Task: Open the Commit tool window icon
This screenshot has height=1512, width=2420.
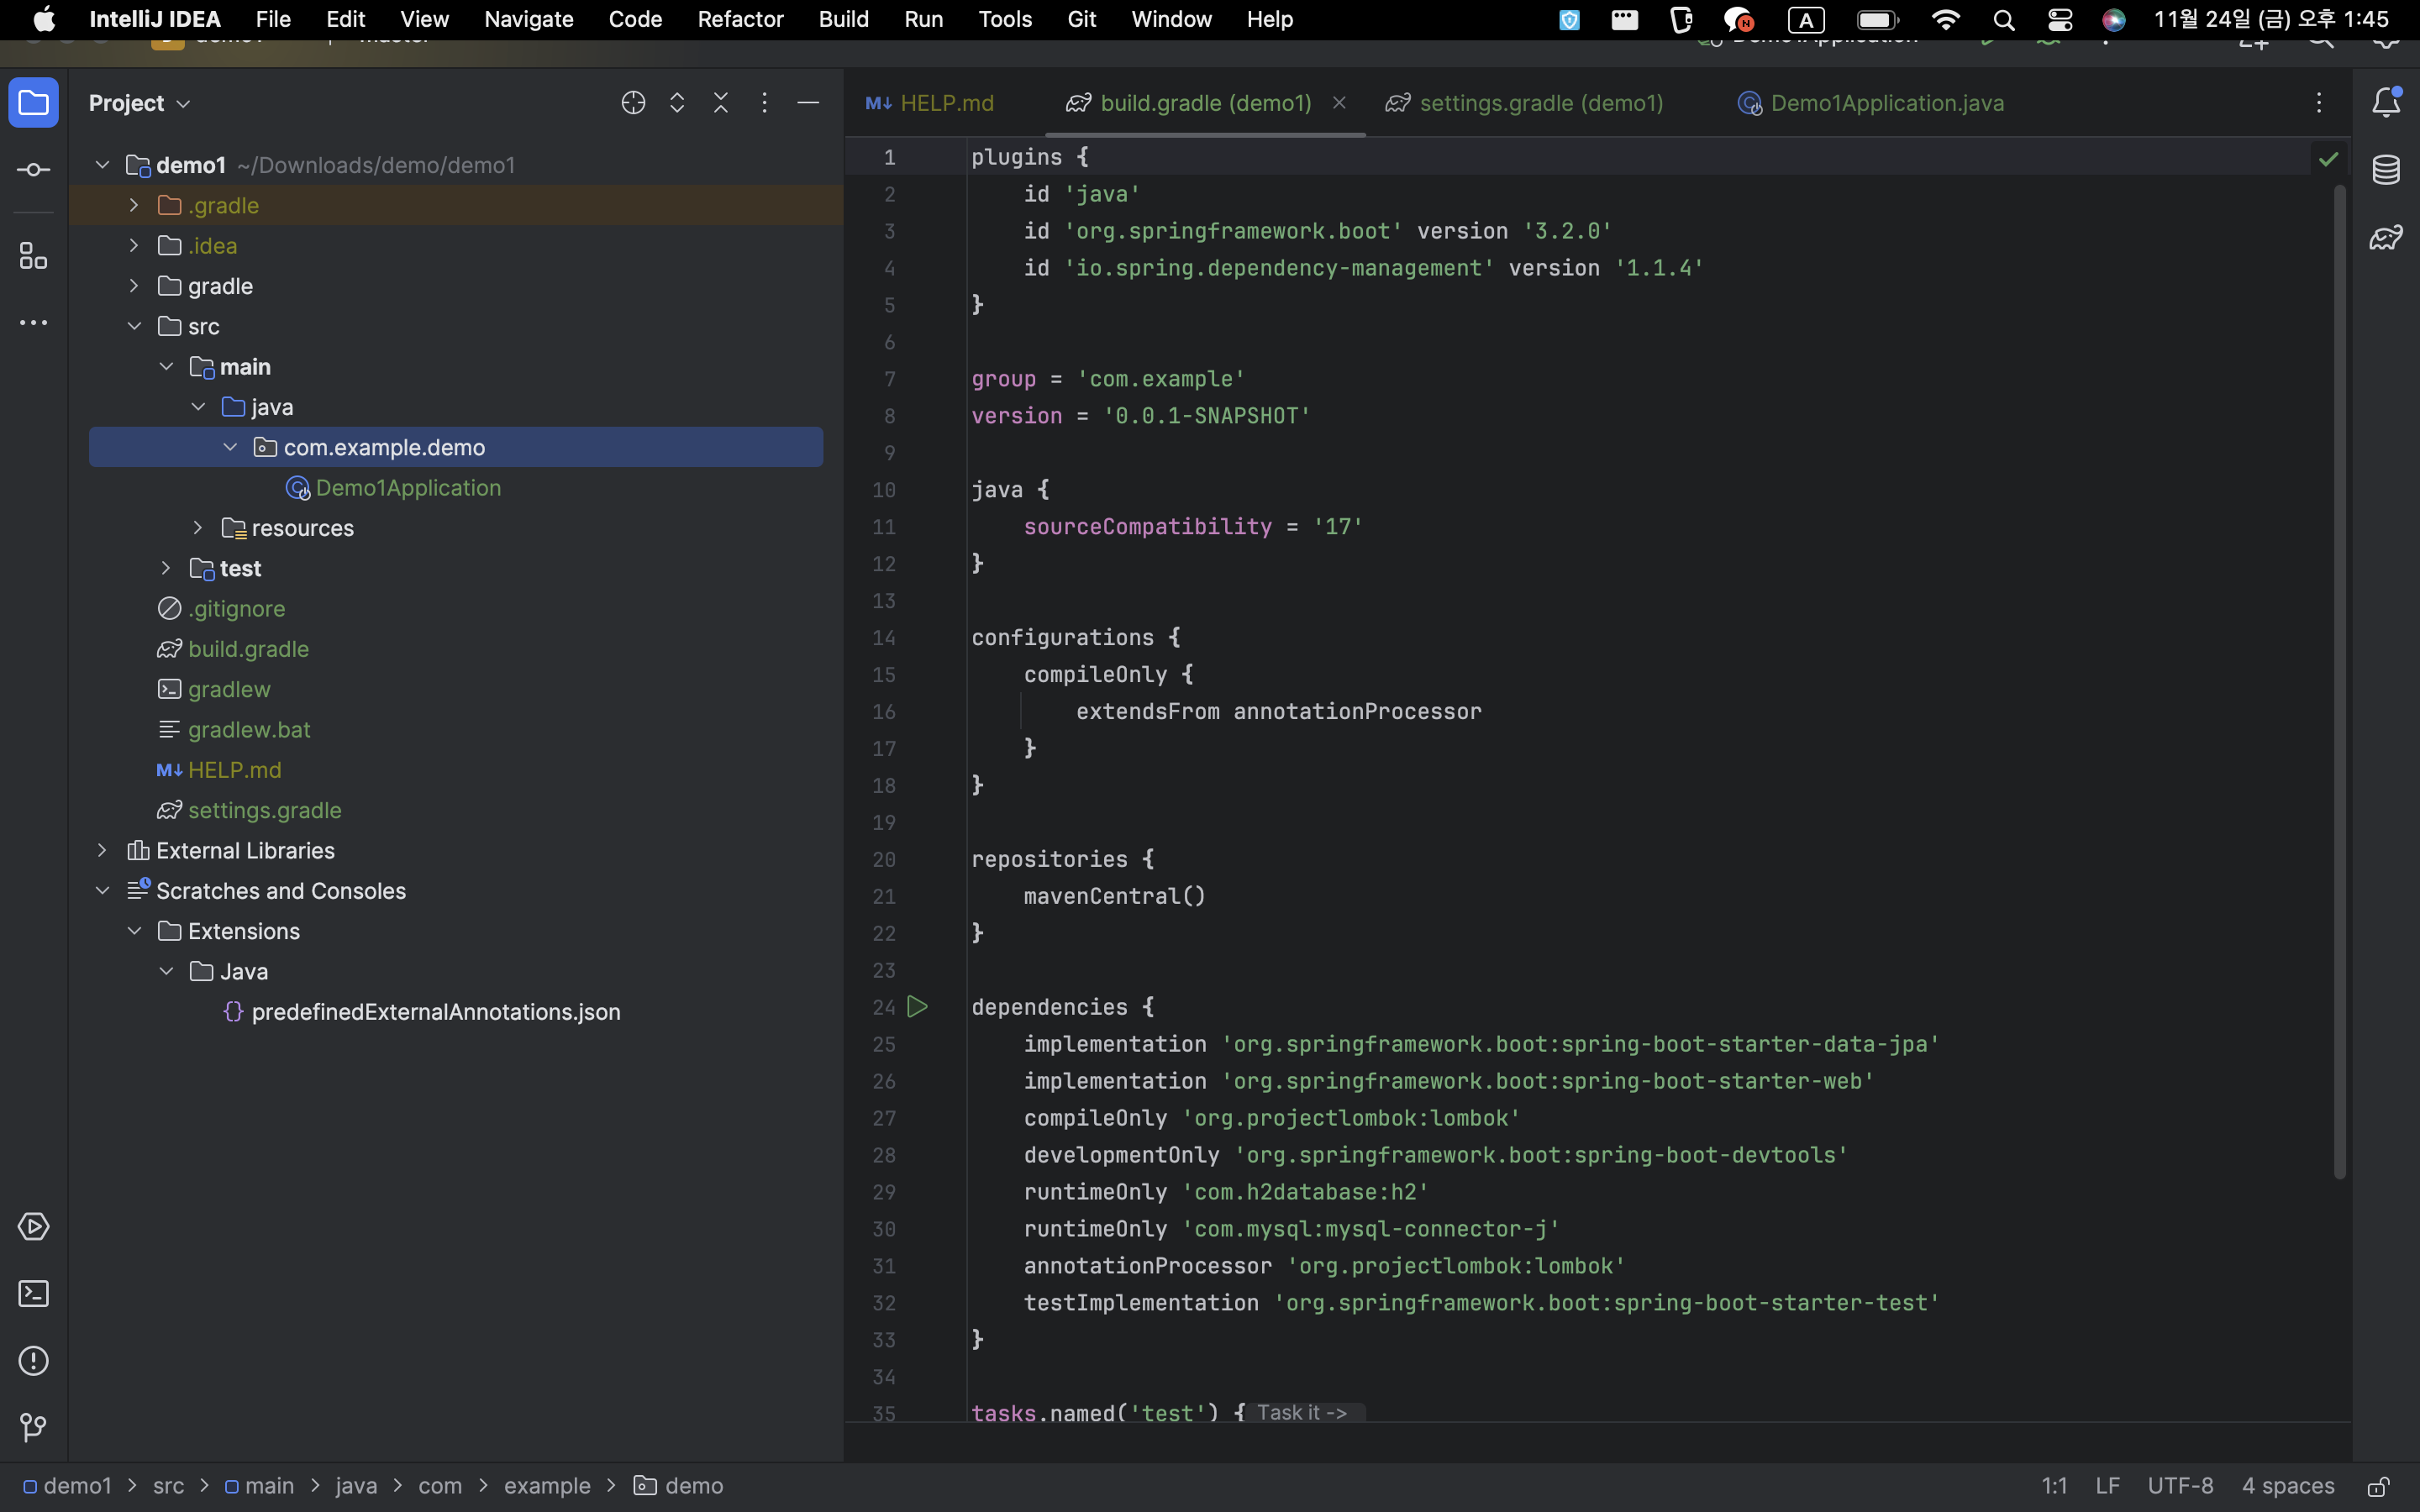Action: pos(33,170)
